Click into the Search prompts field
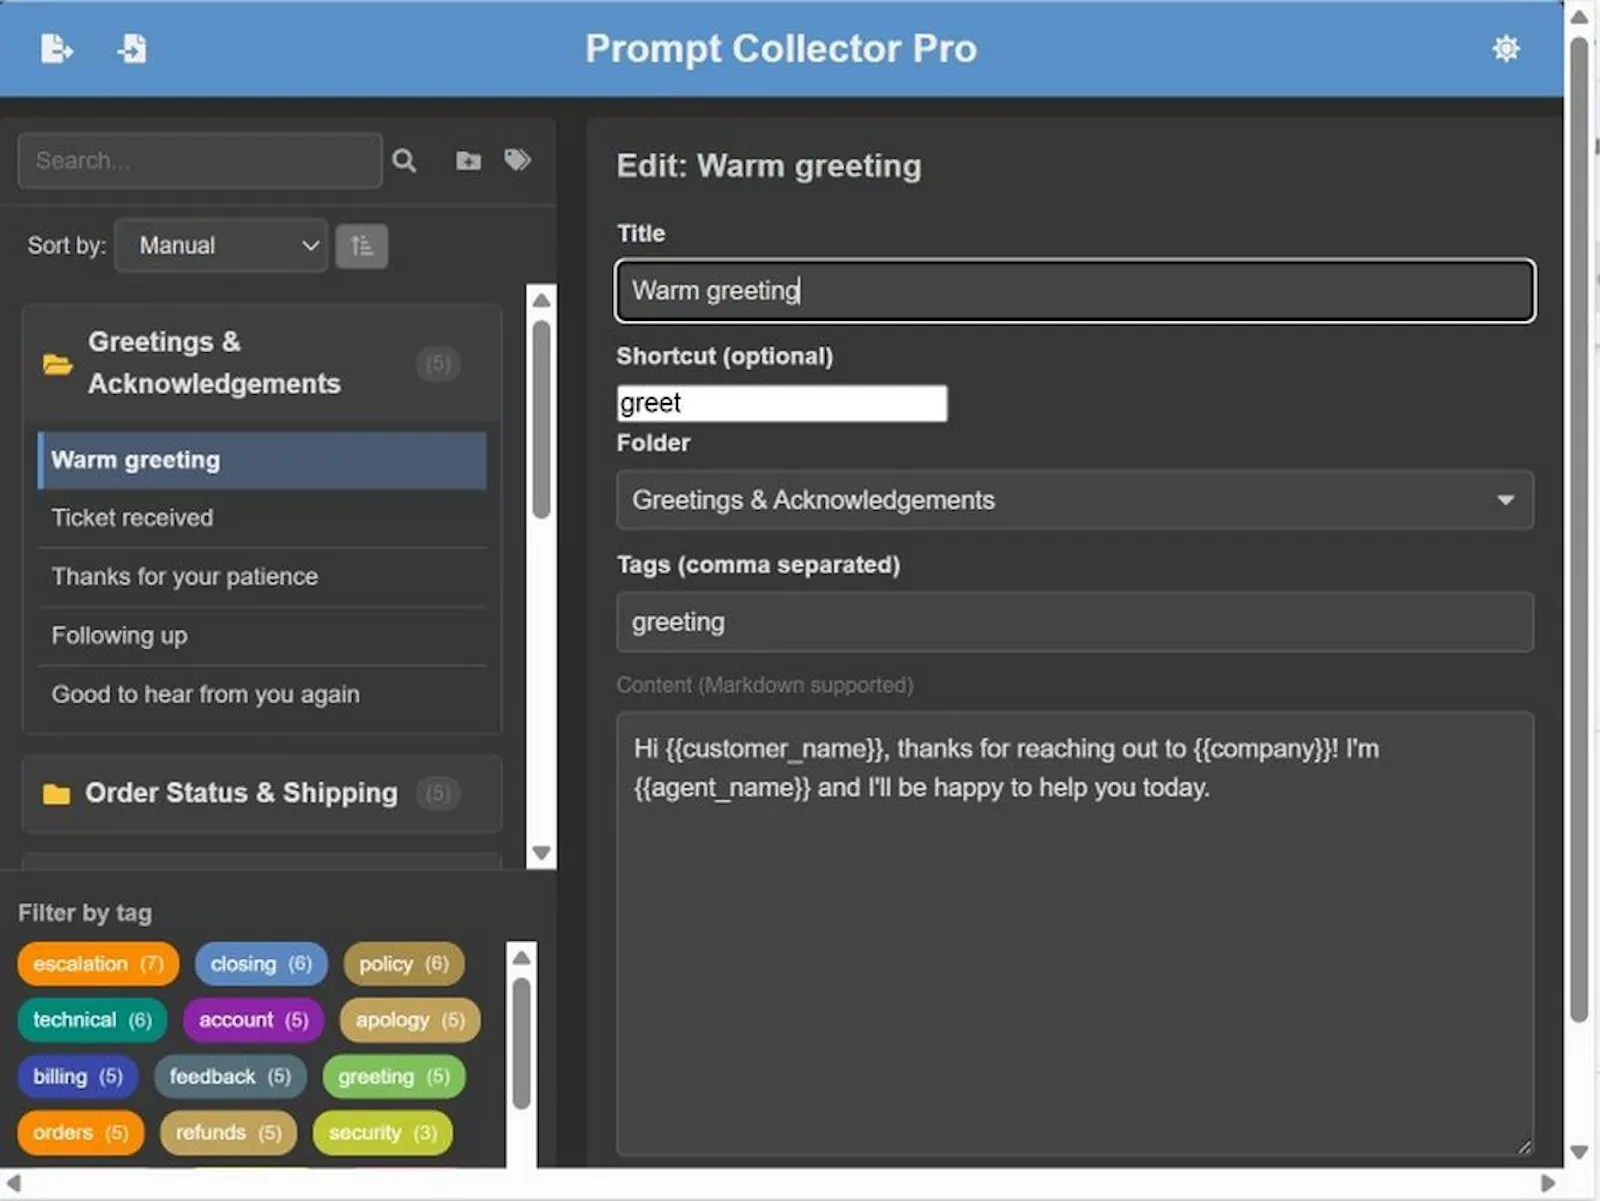Image resolution: width=1600 pixels, height=1201 pixels. tap(200, 160)
